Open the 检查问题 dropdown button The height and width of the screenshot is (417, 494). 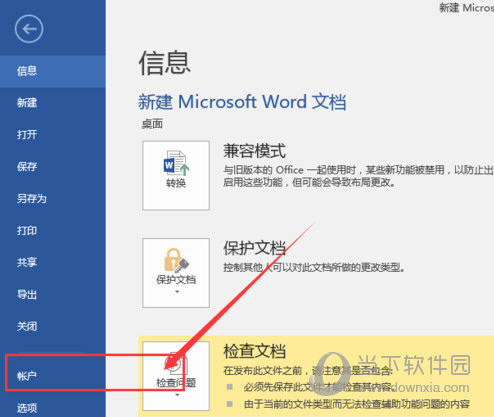point(176,376)
